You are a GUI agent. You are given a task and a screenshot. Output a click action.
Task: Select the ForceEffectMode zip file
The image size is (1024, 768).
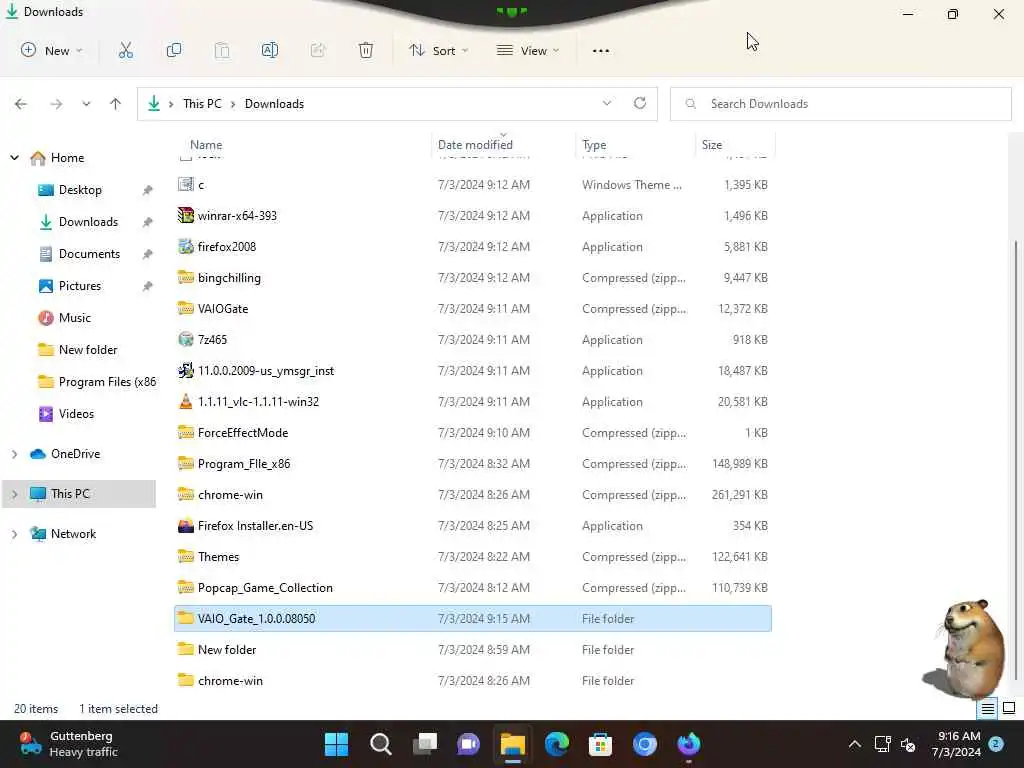click(473, 432)
